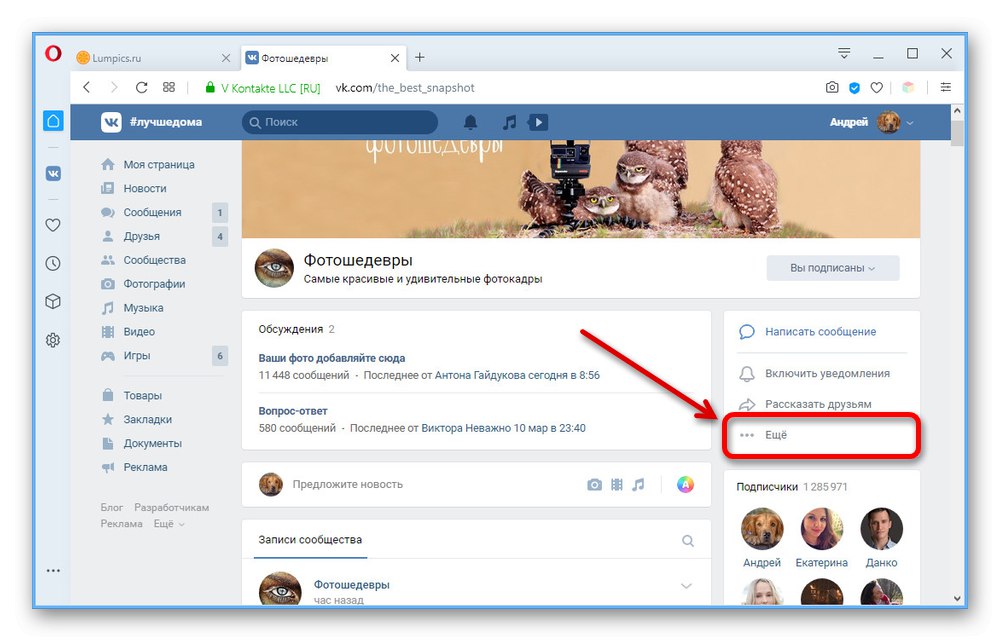Open the Opera main menu logo

53,54
